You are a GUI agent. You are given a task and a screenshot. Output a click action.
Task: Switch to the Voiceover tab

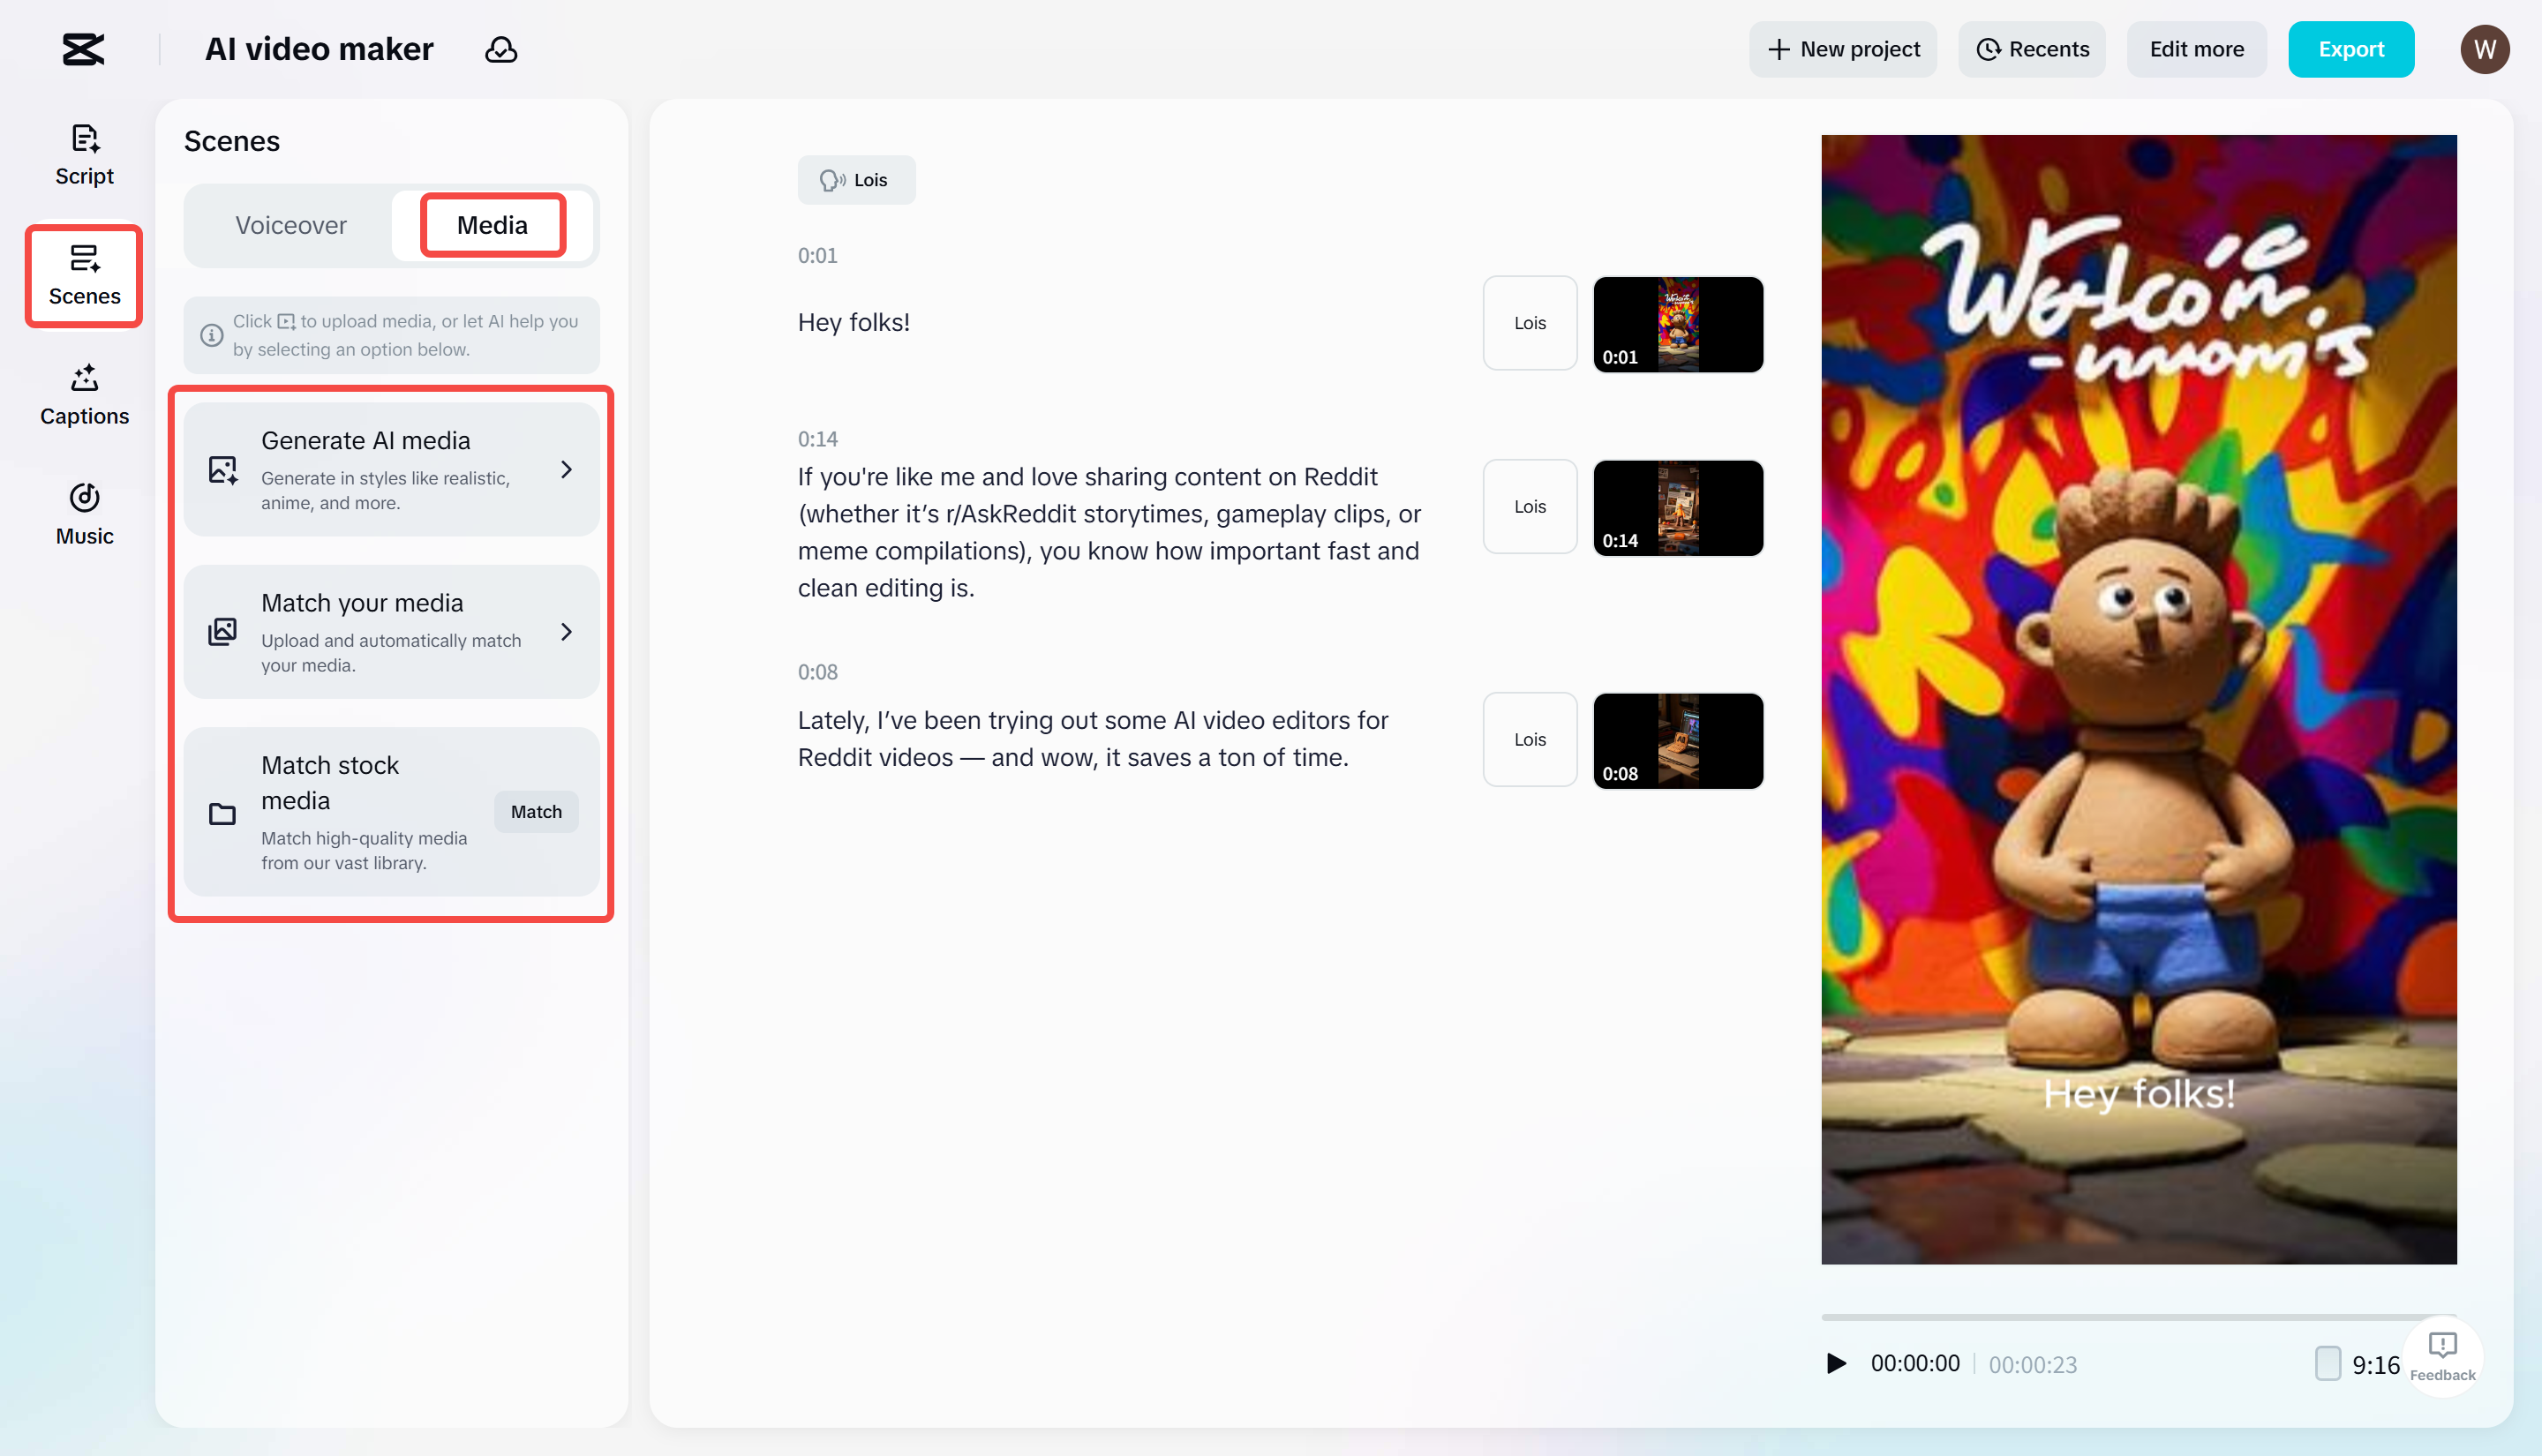point(290,225)
